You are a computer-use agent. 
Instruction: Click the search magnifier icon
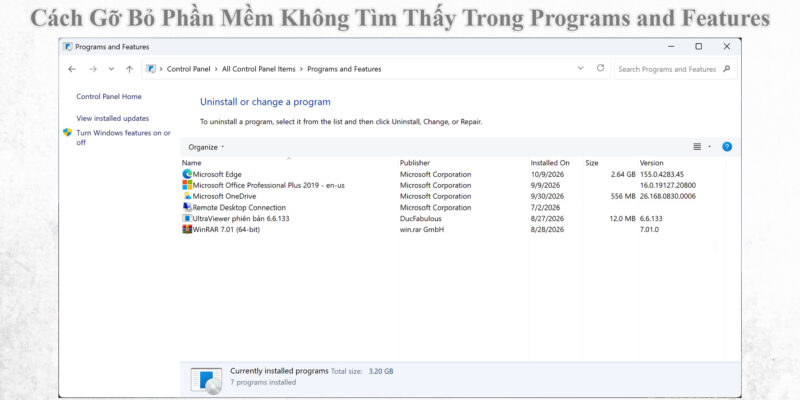[727, 69]
